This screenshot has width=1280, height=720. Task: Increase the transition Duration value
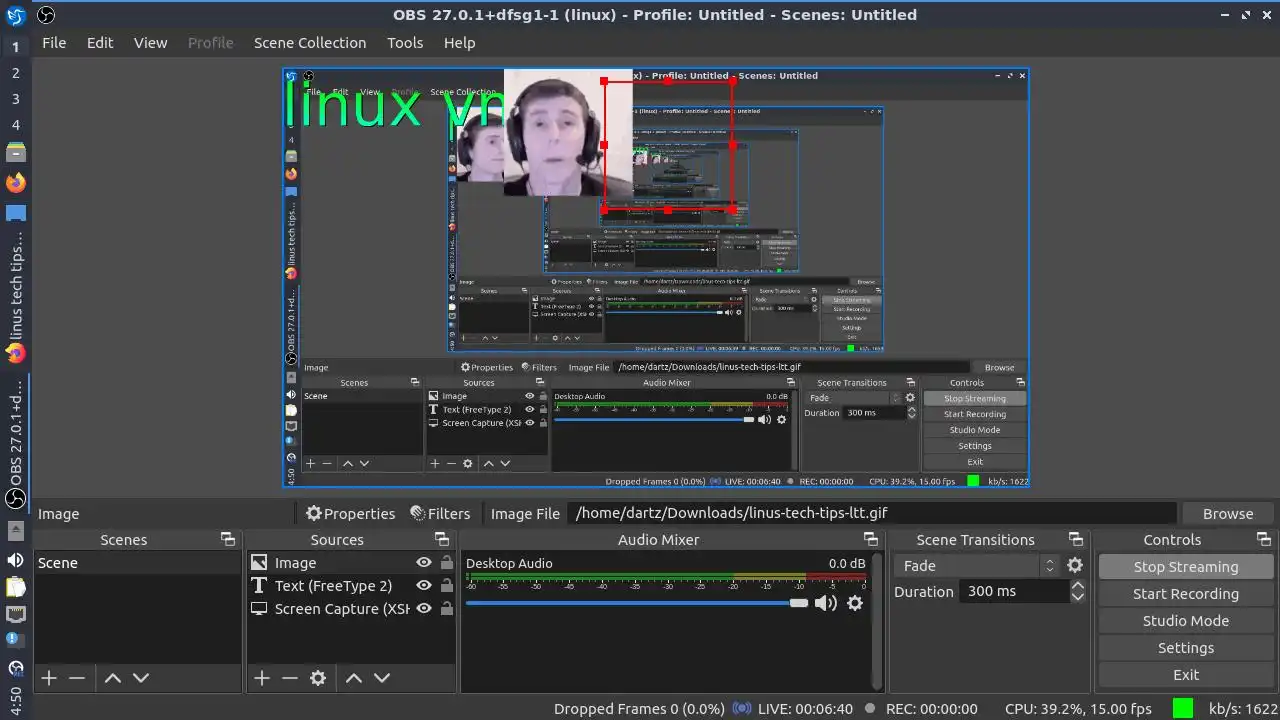[x=1077, y=585]
